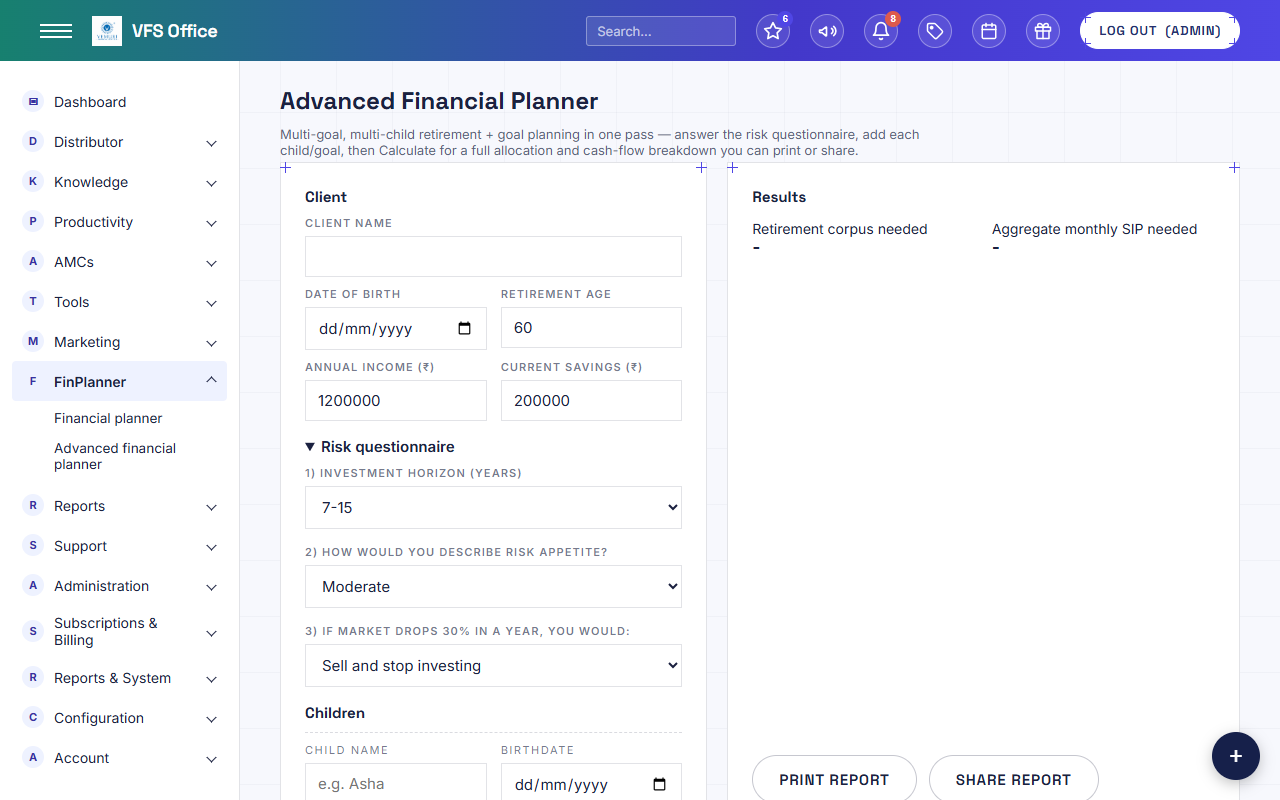Image resolution: width=1280 pixels, height=800 pixels.
Task: Click the Configuration 'C' badge icon
Action: [33, 717]
